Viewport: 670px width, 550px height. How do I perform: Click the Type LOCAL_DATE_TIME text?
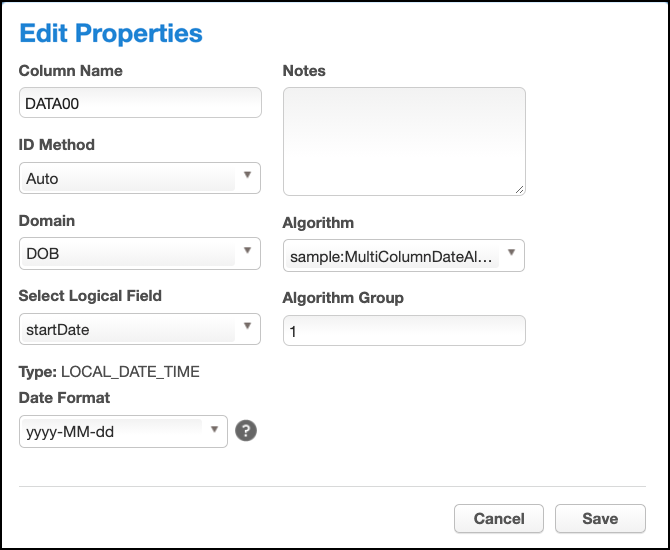click(110, 372)
